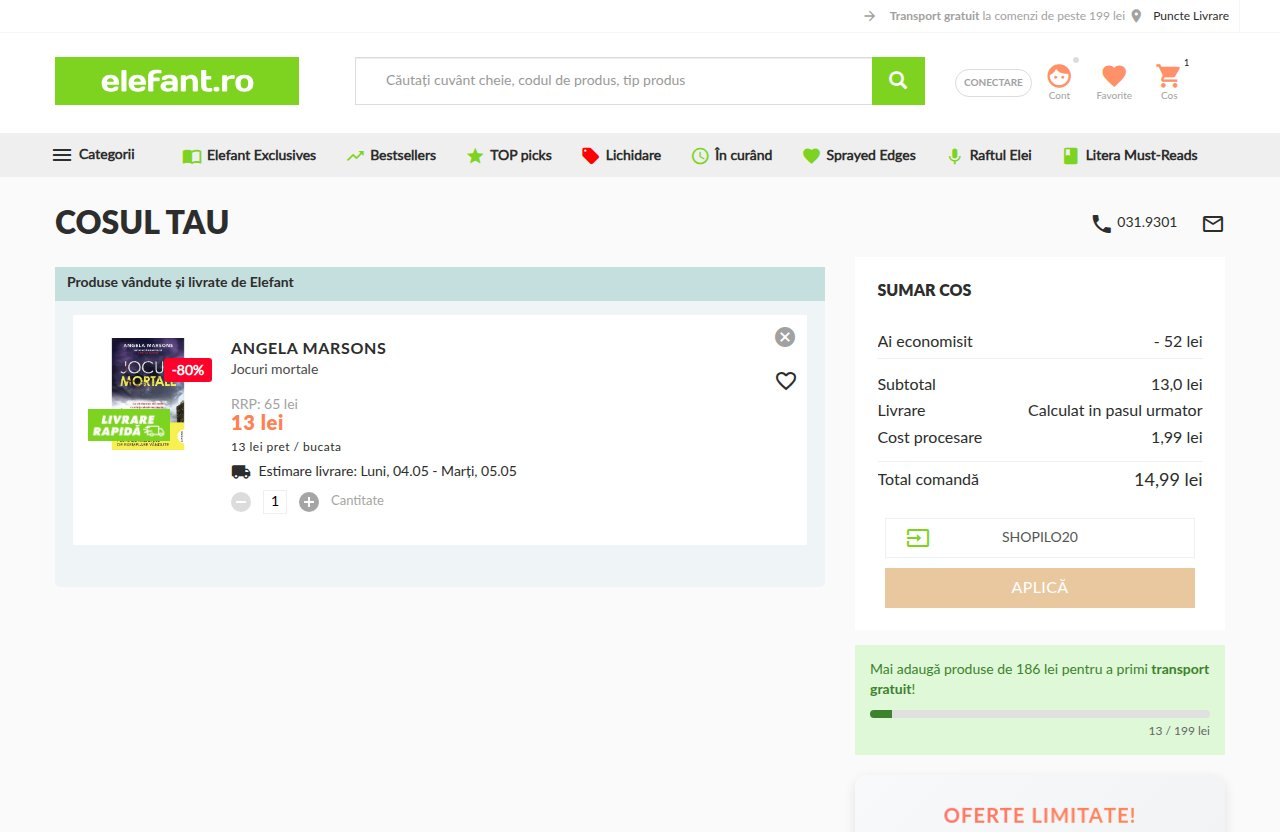
Task: Click the promo code field with SHOPILO20
Action: [1040, 538]
